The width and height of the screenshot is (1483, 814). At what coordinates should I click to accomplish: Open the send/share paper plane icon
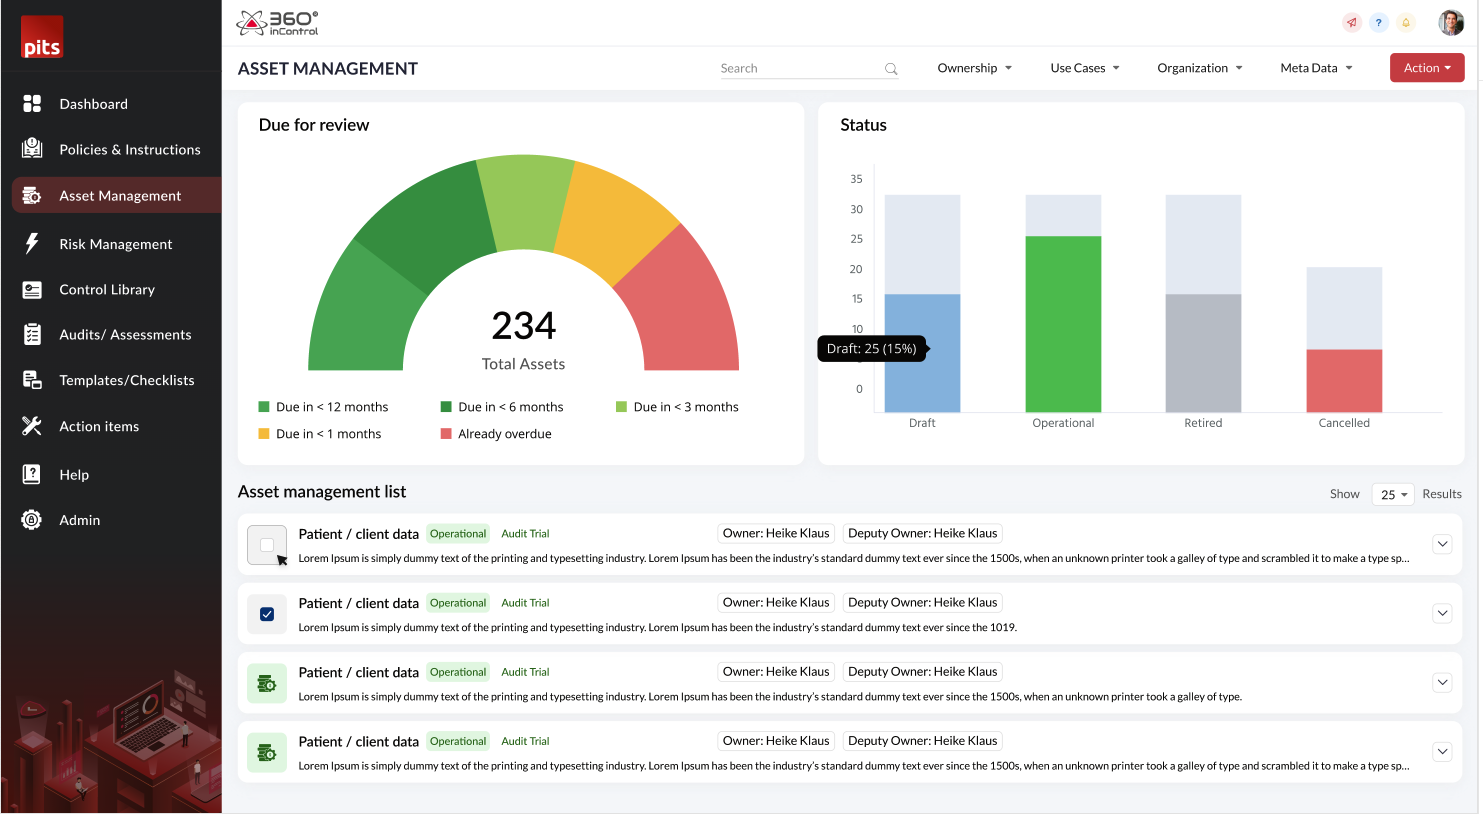1351,22
